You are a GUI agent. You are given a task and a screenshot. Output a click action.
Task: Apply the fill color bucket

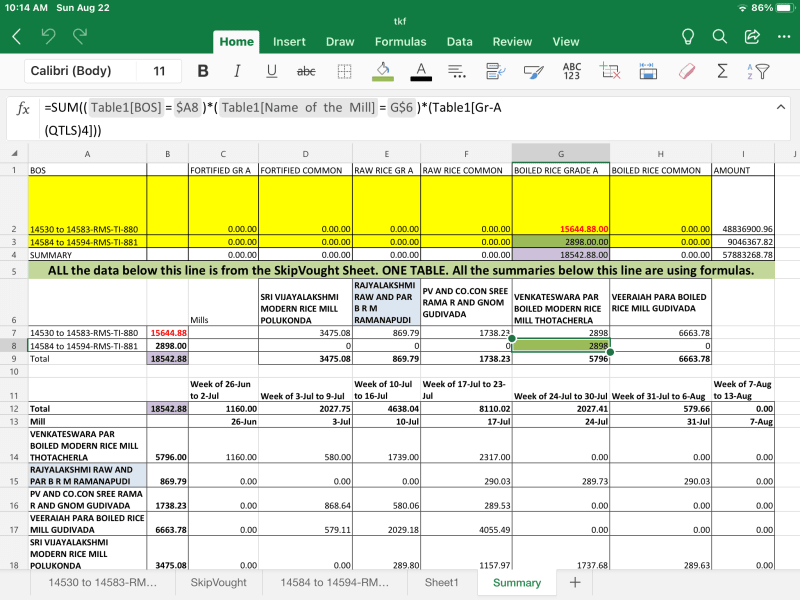pyautogui.click(x=383, y=71)
